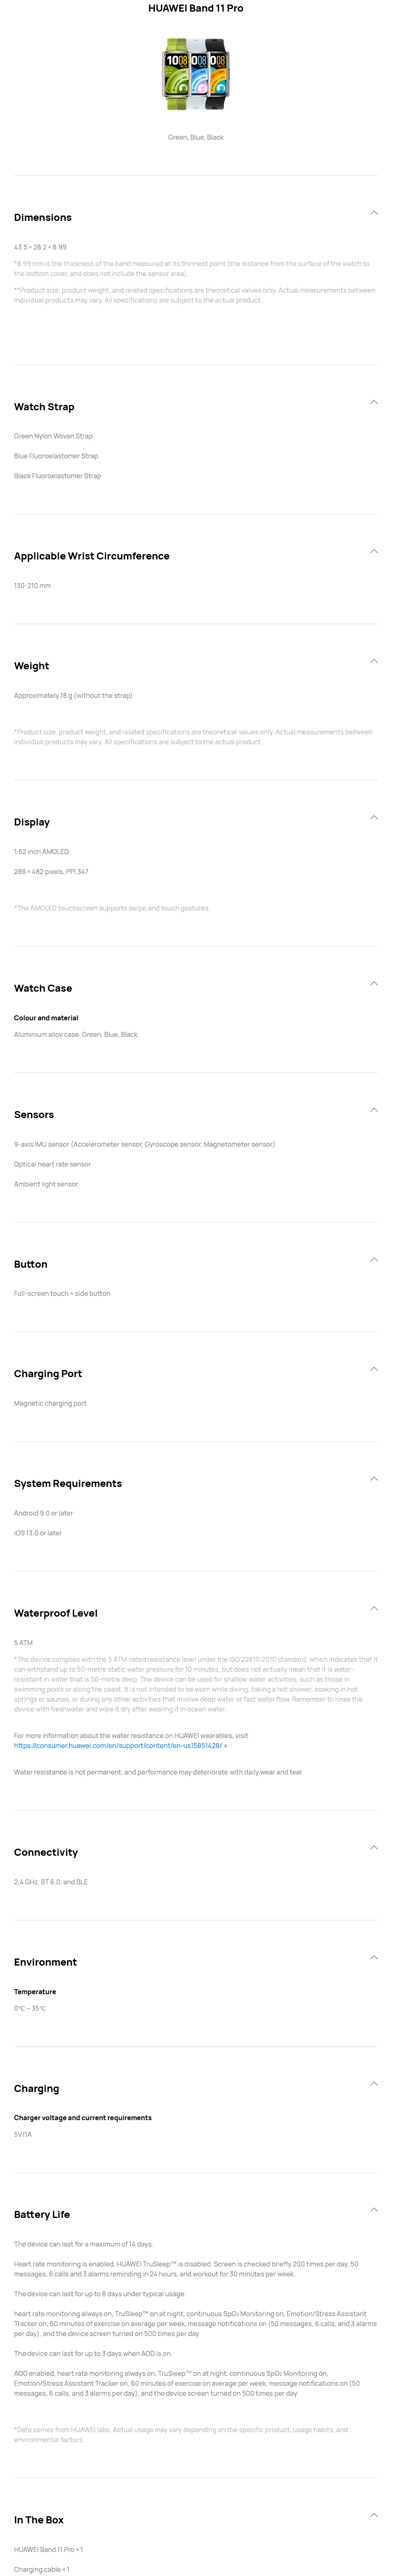Collapse the Button section chevron

point(373,1259)
